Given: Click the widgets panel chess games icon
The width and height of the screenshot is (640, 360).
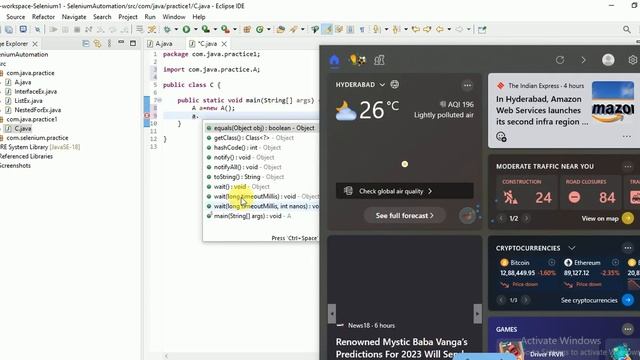Looking at the screenshot, I should [x=379, y=60].
